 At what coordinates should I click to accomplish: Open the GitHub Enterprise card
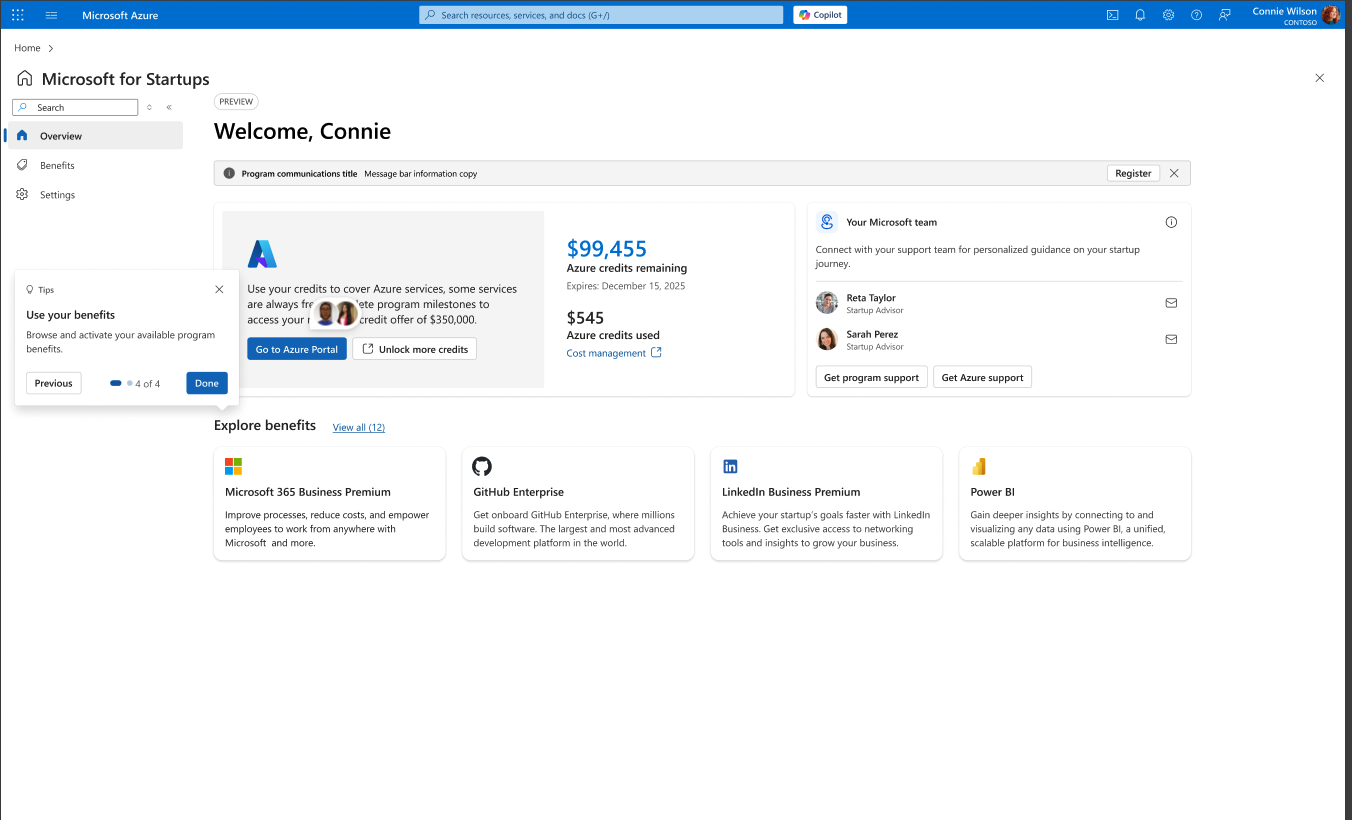(x=578, y=503)
